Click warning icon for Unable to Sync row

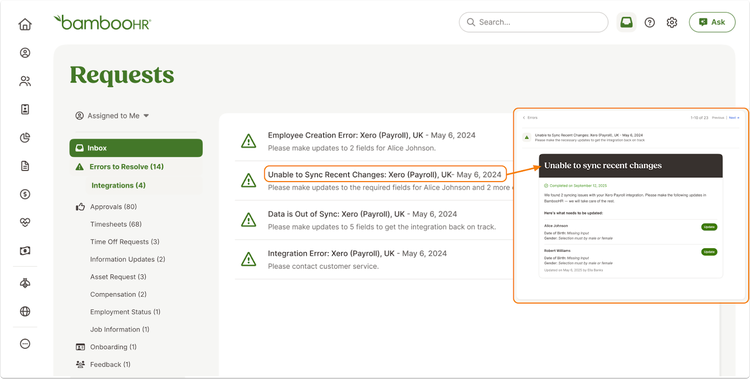[248, 180]
